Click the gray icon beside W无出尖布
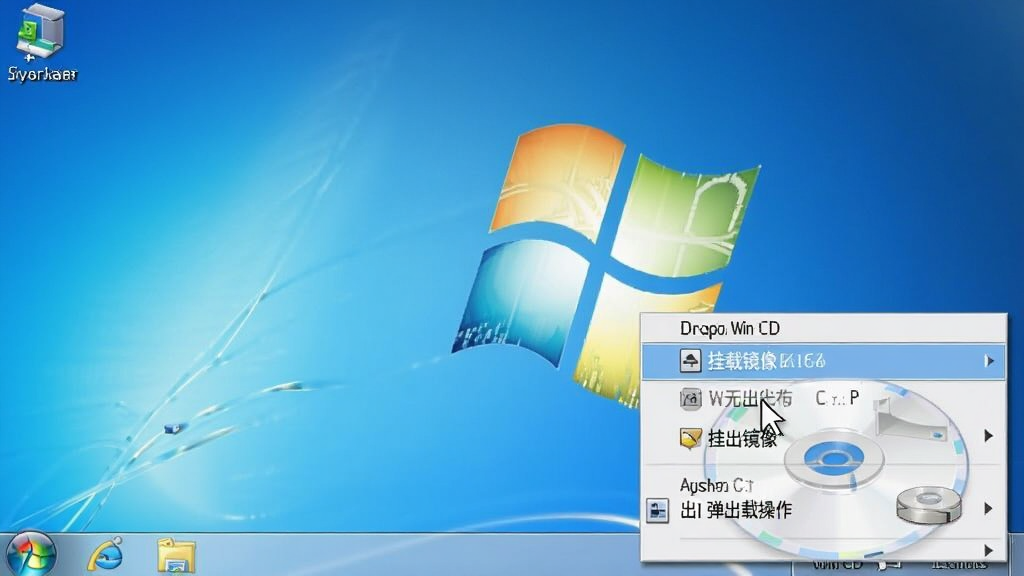Screen dimensions: 1024x576 coord(690,398)
